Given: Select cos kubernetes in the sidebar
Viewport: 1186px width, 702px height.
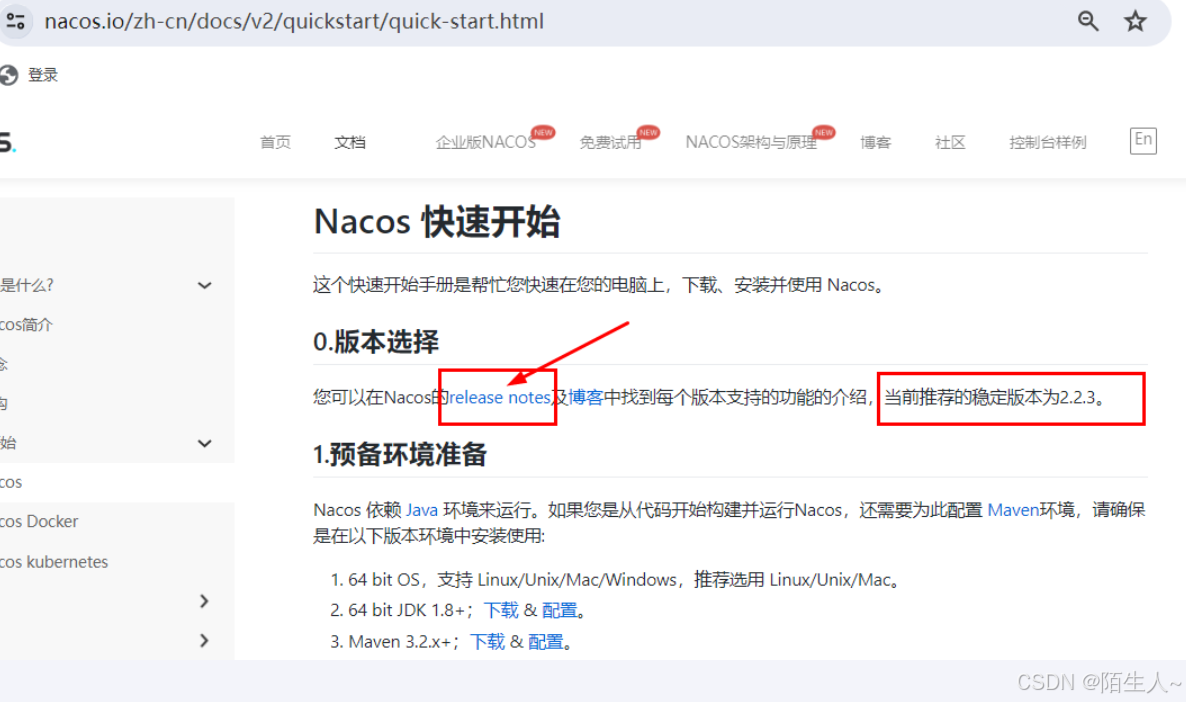Looking at the screenshot, I should pos(54,561).
